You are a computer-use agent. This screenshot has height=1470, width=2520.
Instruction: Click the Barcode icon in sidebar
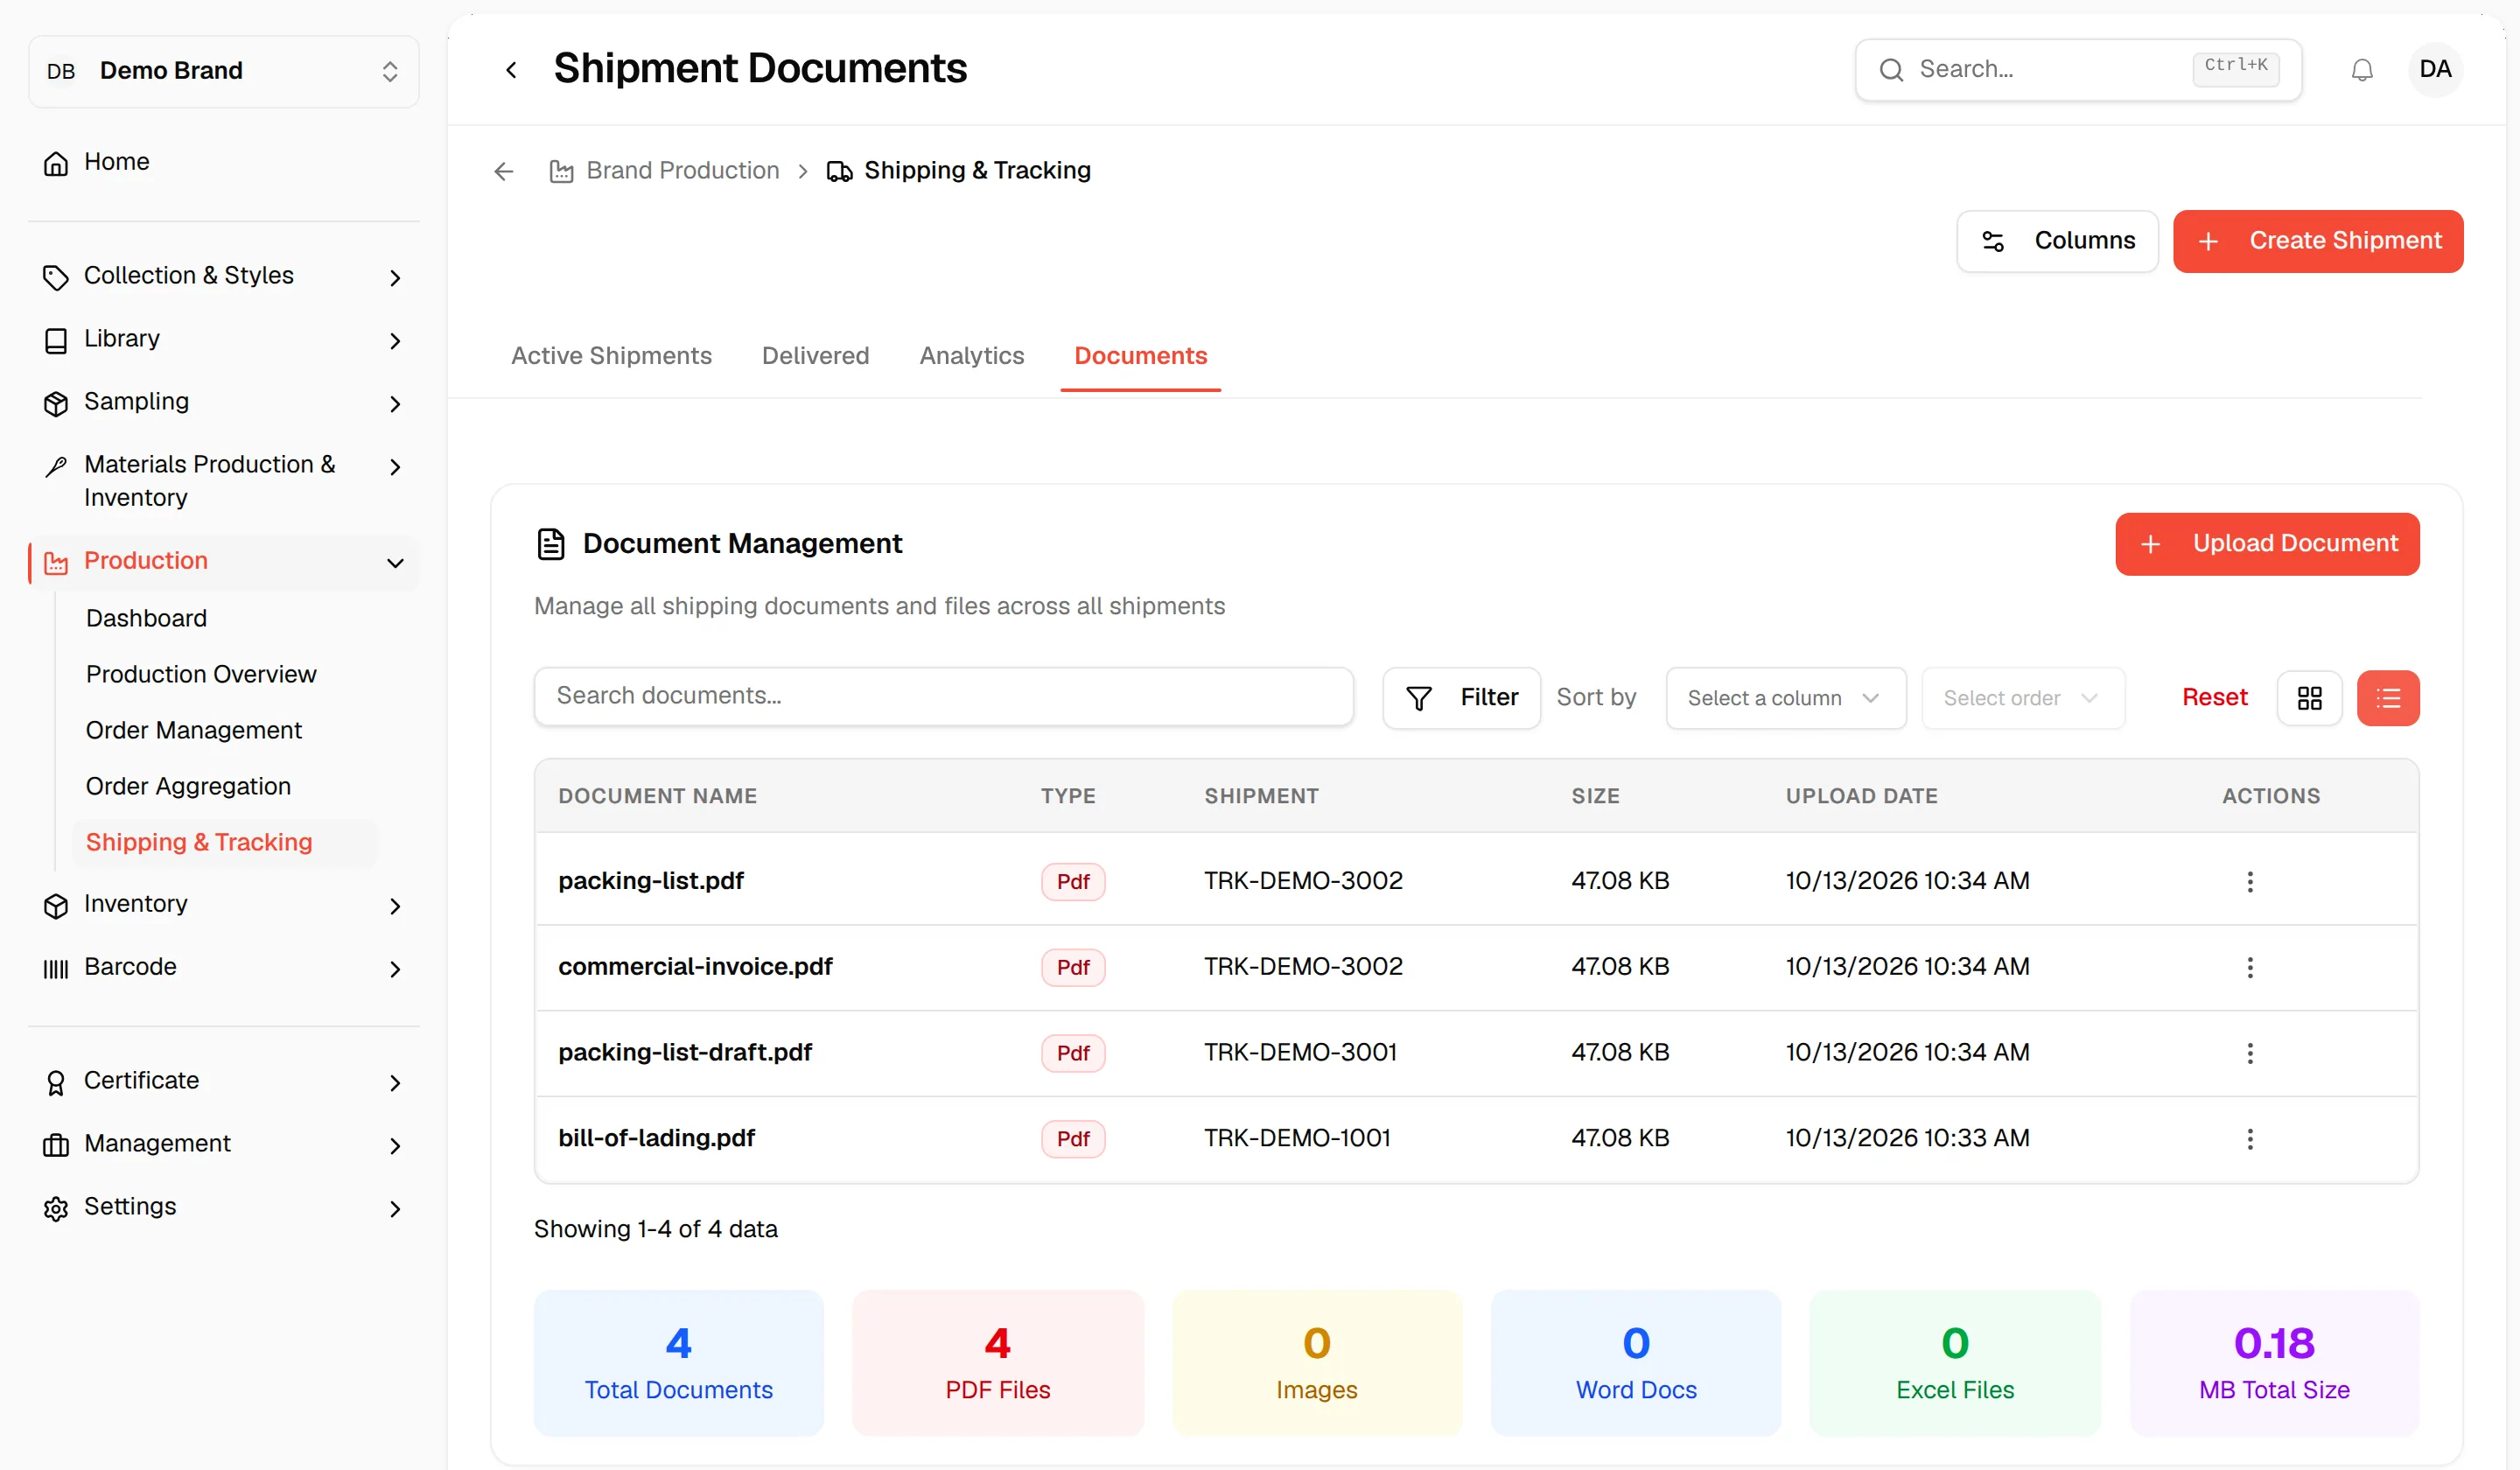56,969
